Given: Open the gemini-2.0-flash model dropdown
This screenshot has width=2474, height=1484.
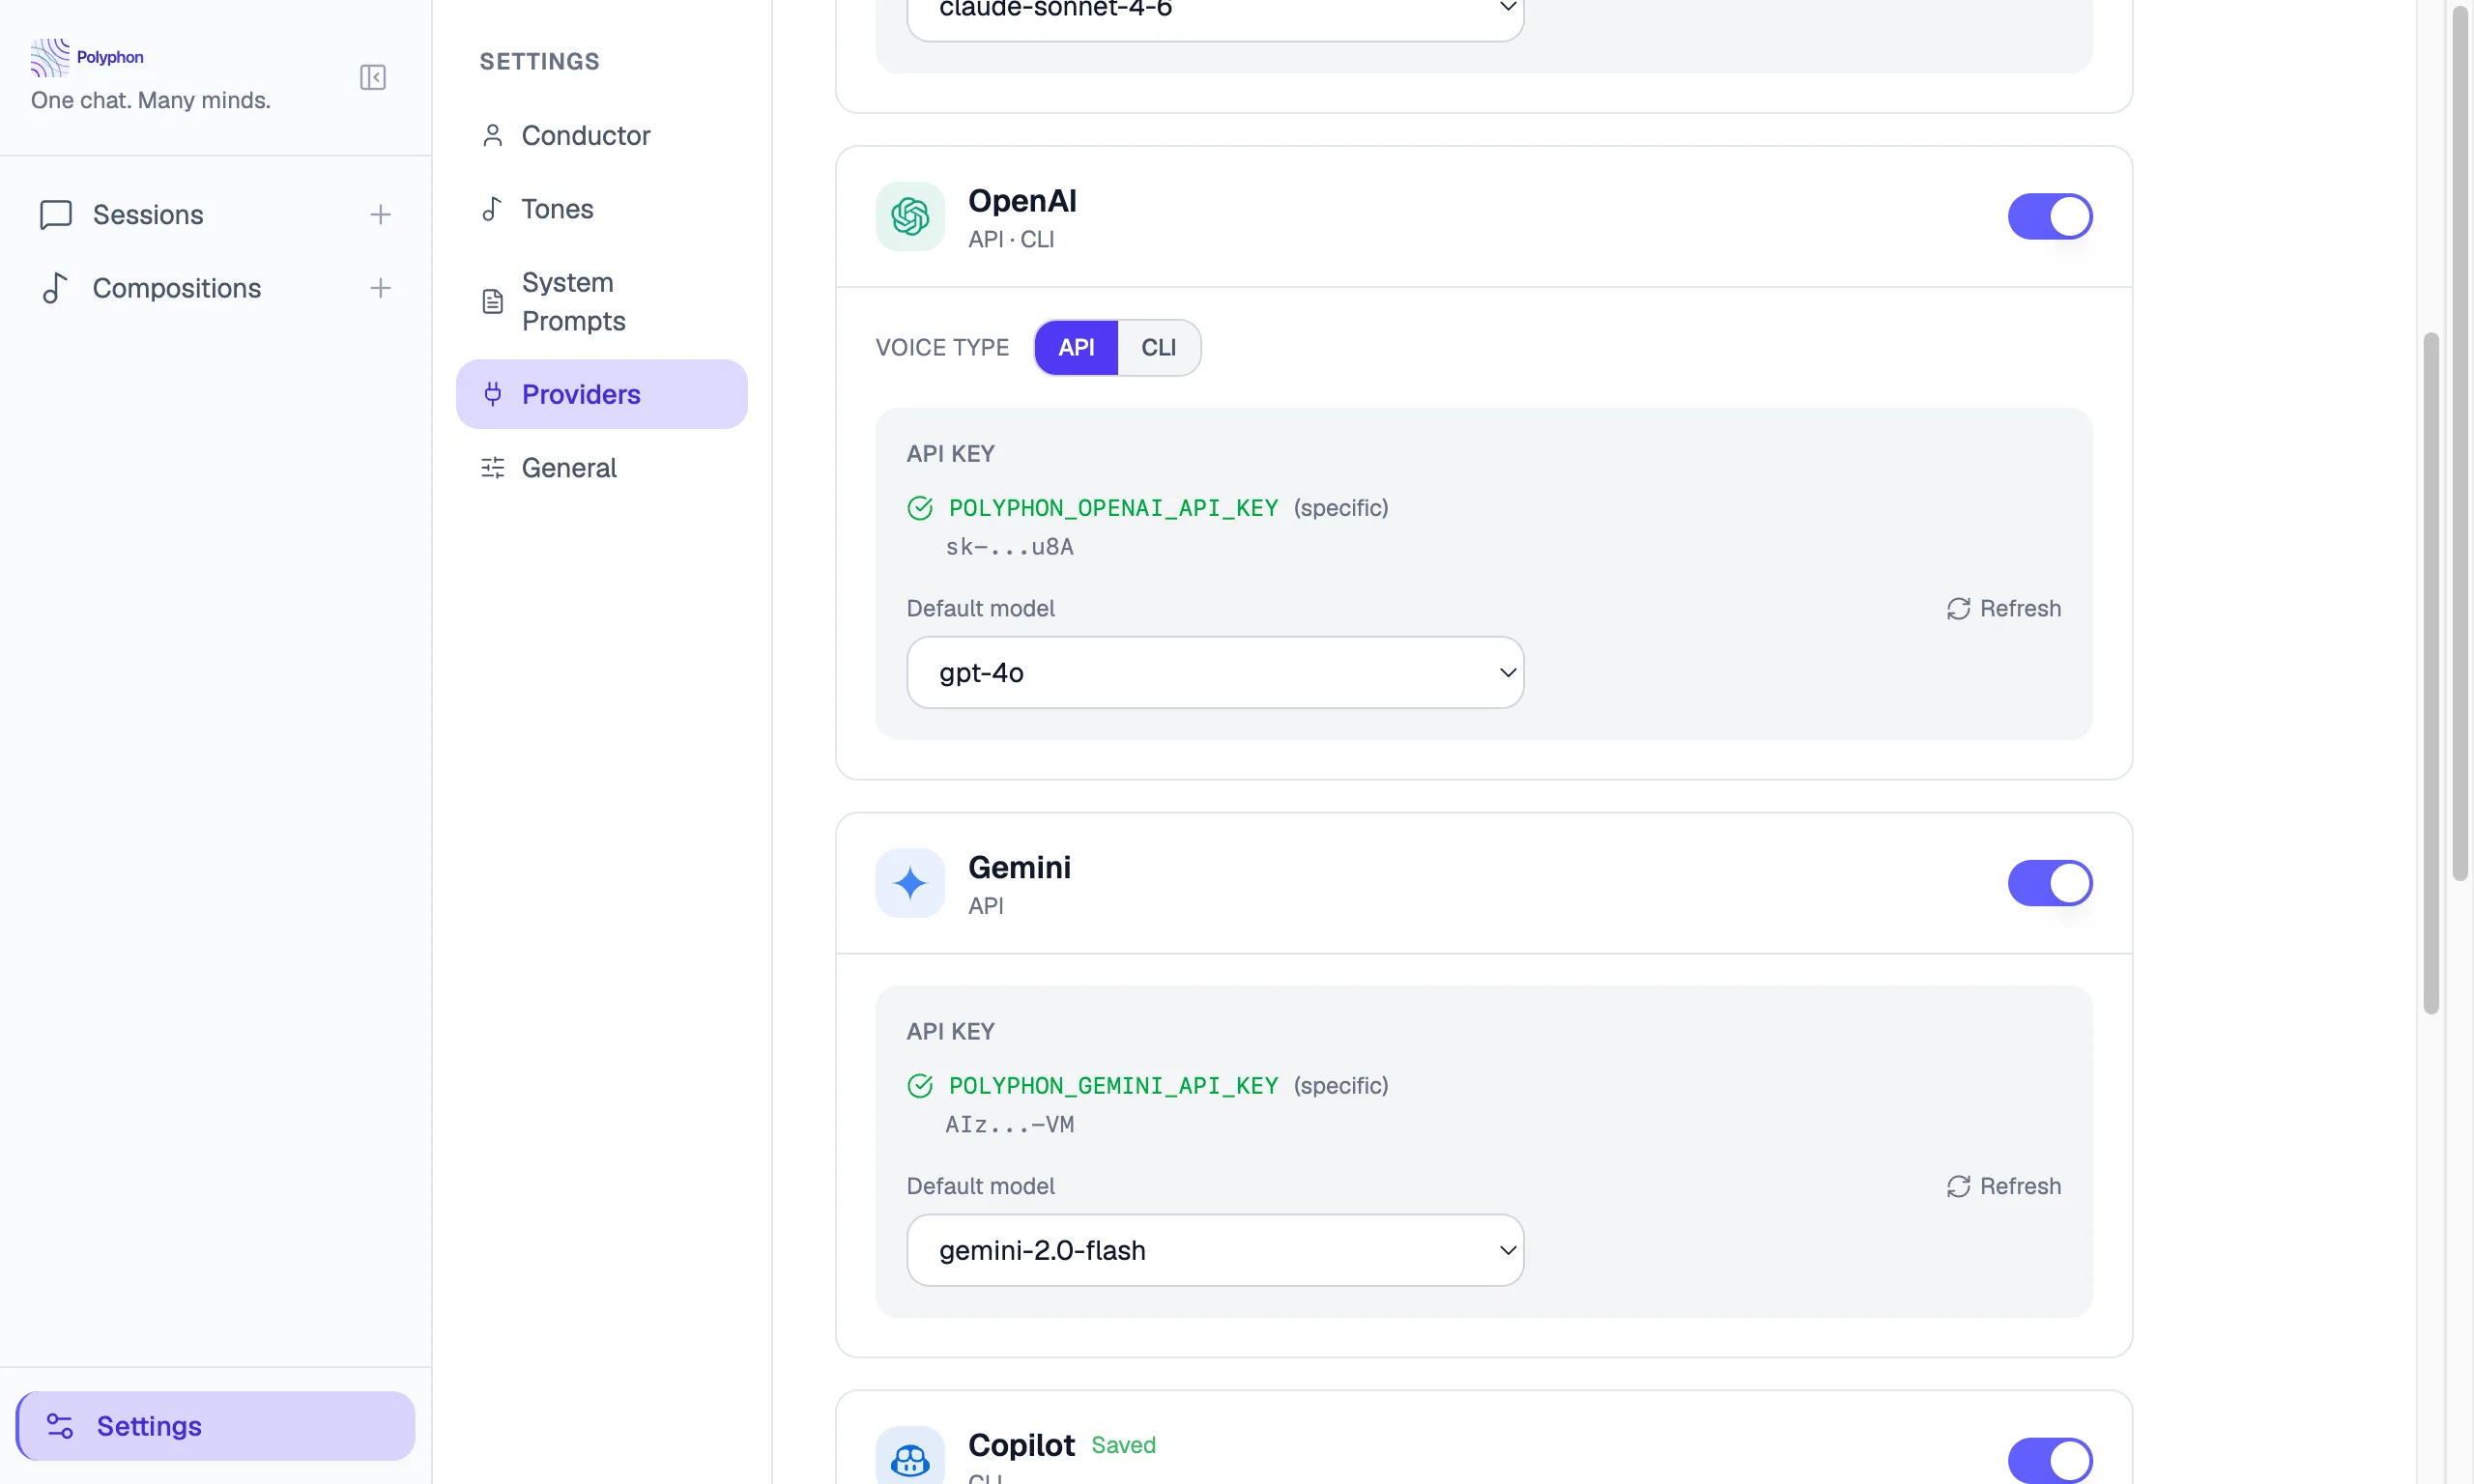Looking at the screenshot, I should point(1214,1249).
